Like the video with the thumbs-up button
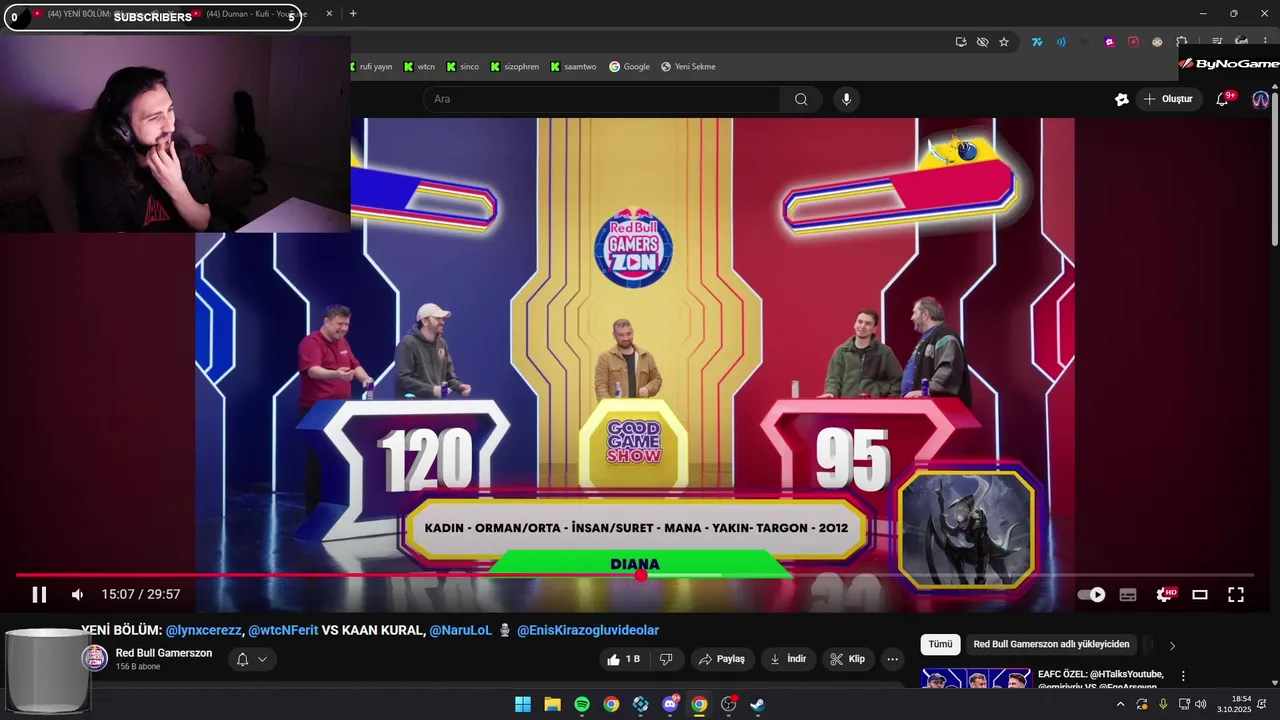Image resolution: width=1280 pixels, height=720 pixels. [622, 659]
